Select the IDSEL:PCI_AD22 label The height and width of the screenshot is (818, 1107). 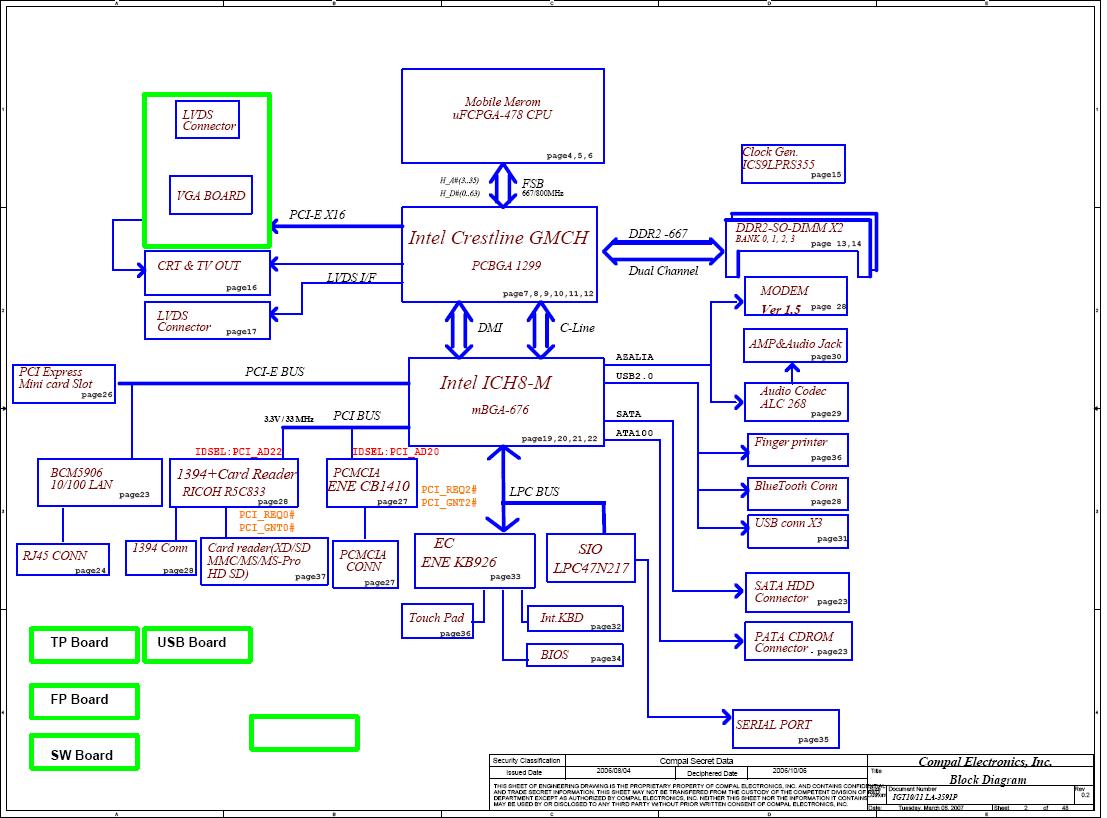239,452
